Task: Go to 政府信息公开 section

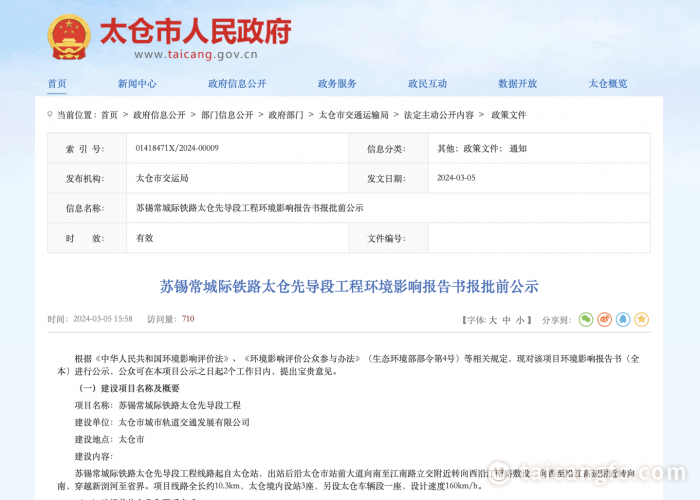Action: pyautogui.click(x=237, y=83)
